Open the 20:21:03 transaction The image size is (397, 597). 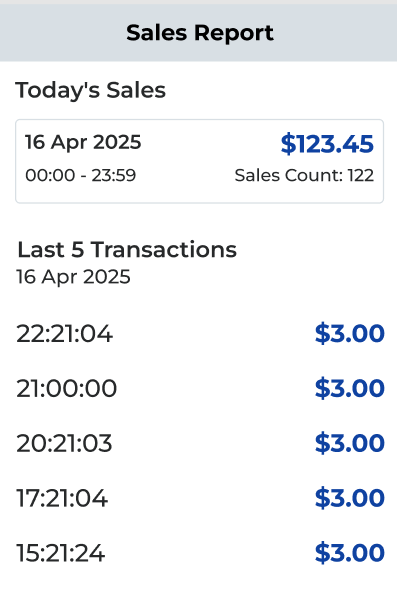point(199,444)
